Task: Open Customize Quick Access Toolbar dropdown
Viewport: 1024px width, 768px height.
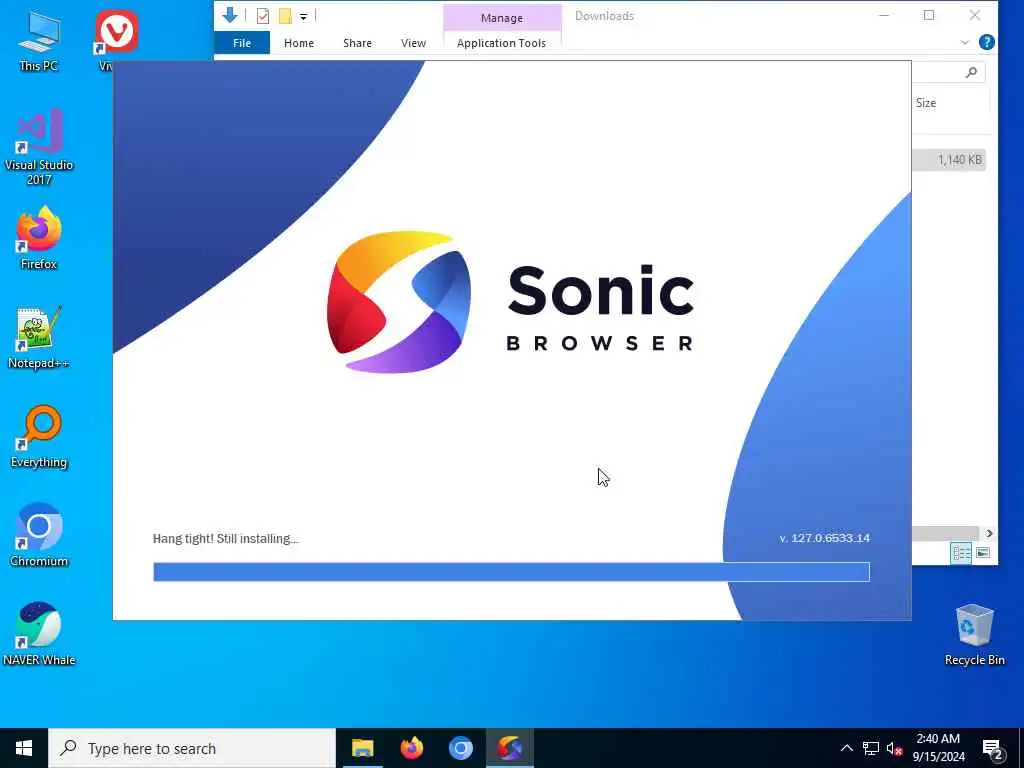Action: [x=303, y=17]
